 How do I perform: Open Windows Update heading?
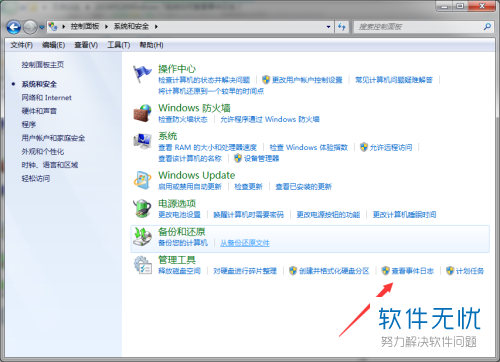coord(196,175)
